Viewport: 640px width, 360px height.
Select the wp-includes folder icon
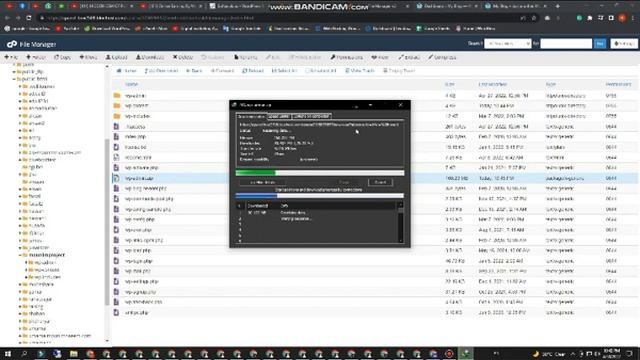[117, 116]
